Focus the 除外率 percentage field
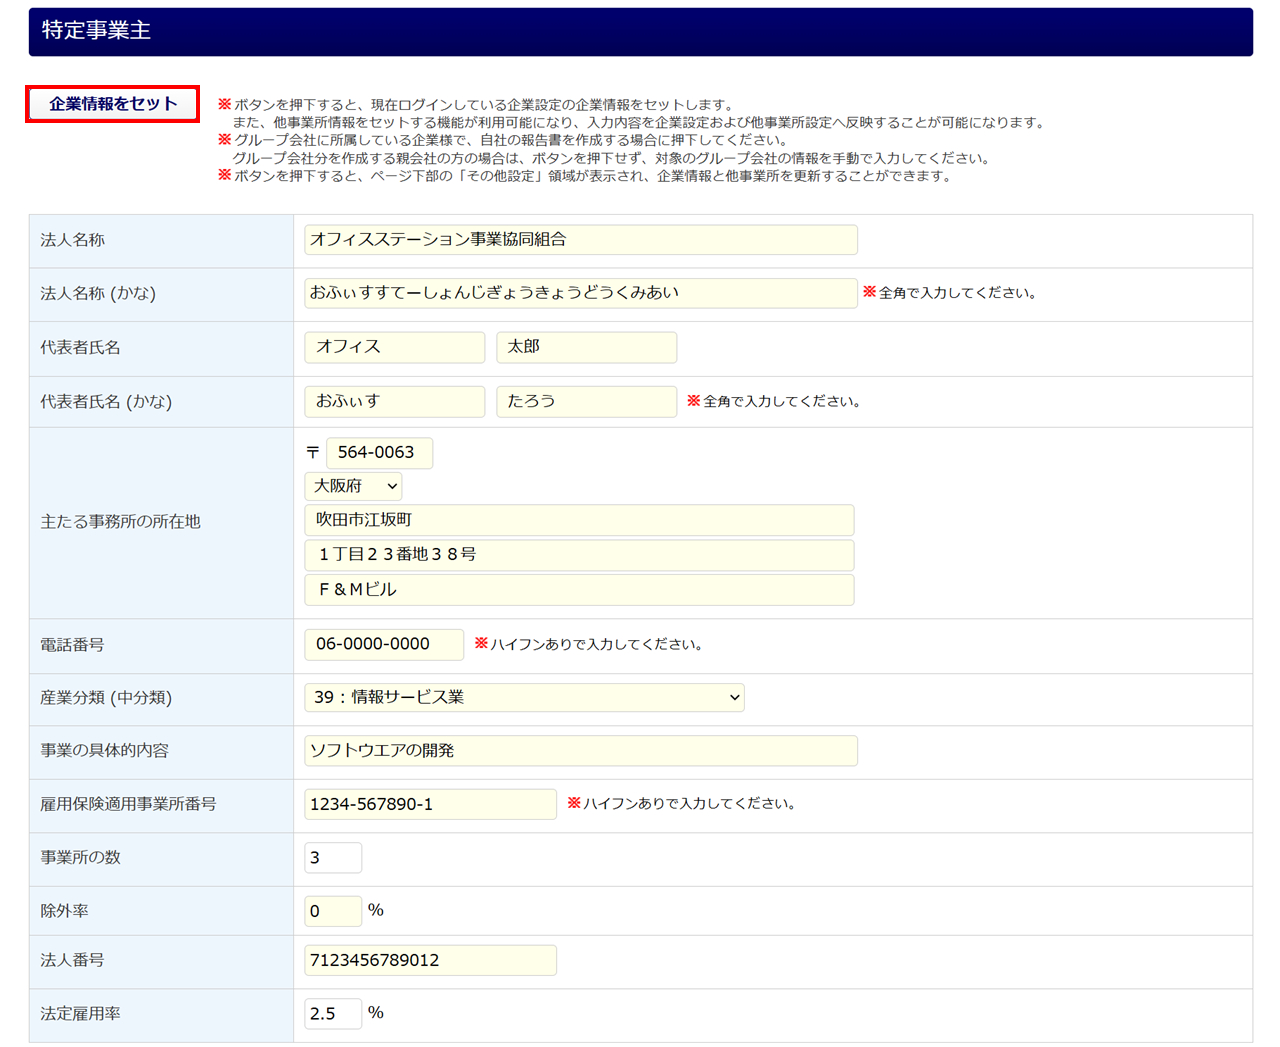Screen dimensions: 1280x1047 333,911
